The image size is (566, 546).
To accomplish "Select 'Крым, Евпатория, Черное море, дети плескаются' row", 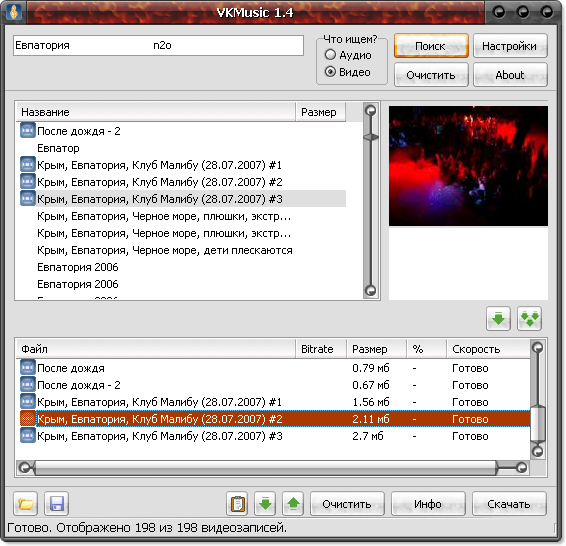I will click(x=165, y=250).
